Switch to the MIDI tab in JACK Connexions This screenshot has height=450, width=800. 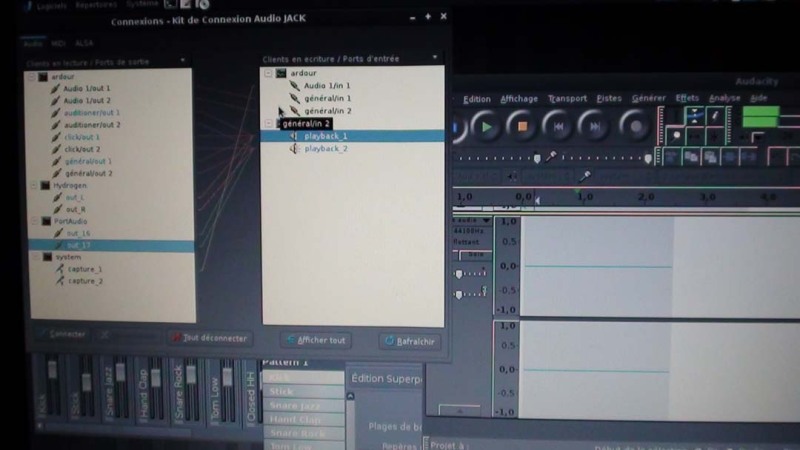[x=58, y=44]
